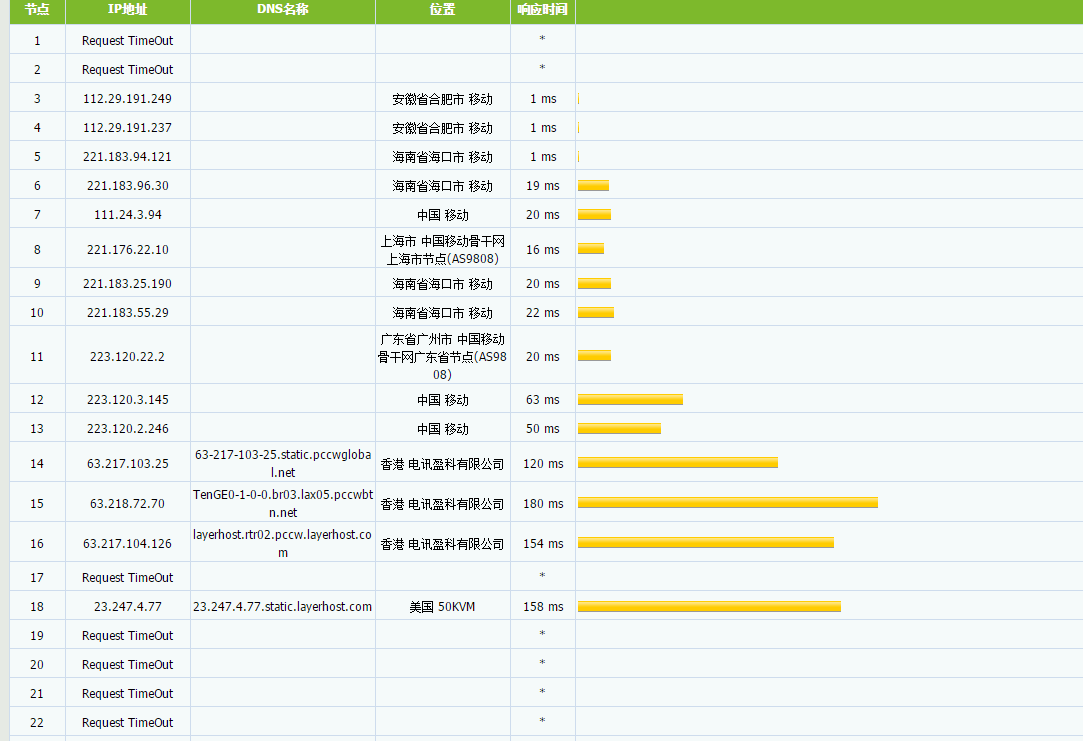Click DNS name layerhost.rtr02.pccw.layerhost.com
The image size is (1083, 741).
point(283,543)
